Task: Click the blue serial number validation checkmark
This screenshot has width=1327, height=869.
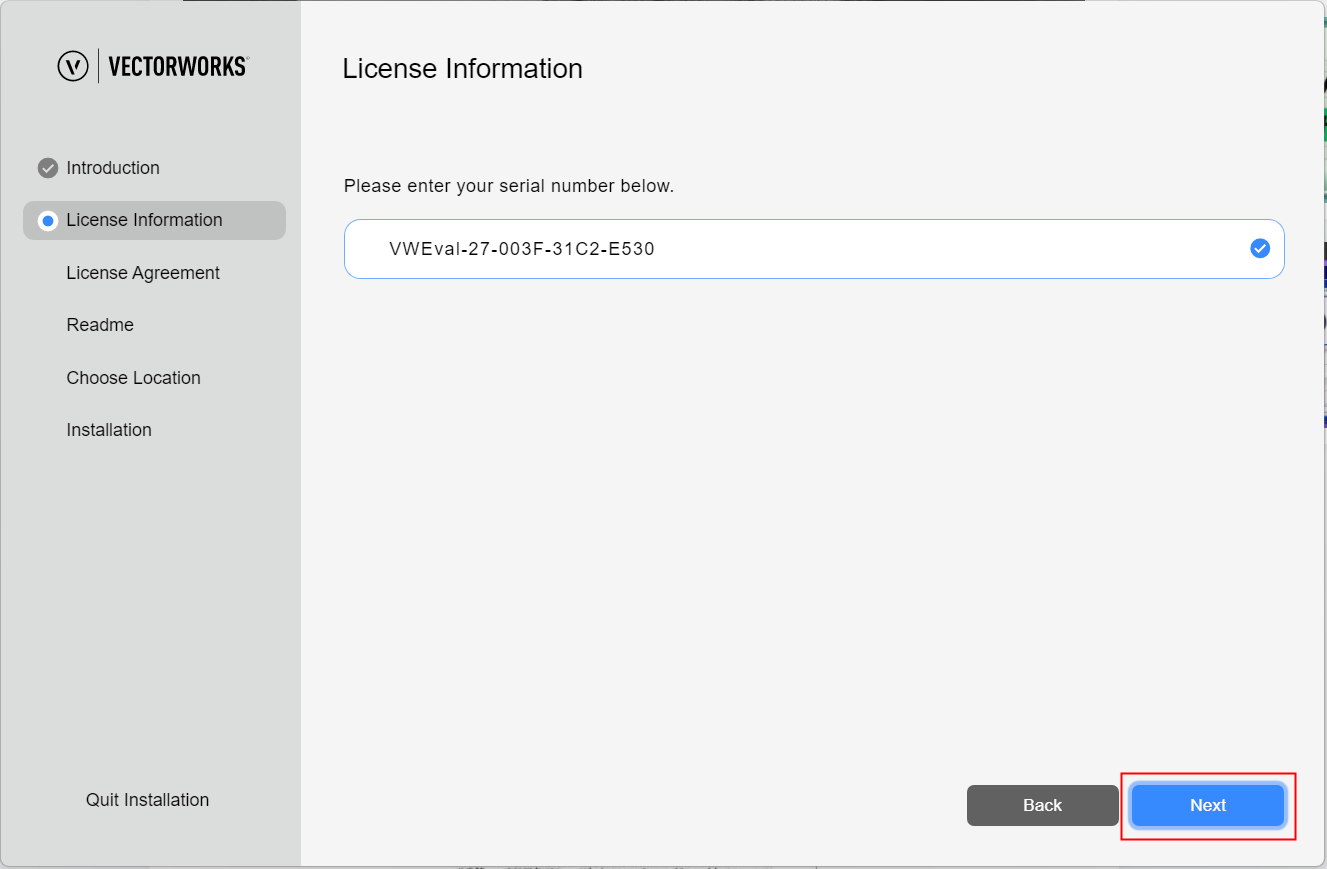Action: coord(1260,248)
